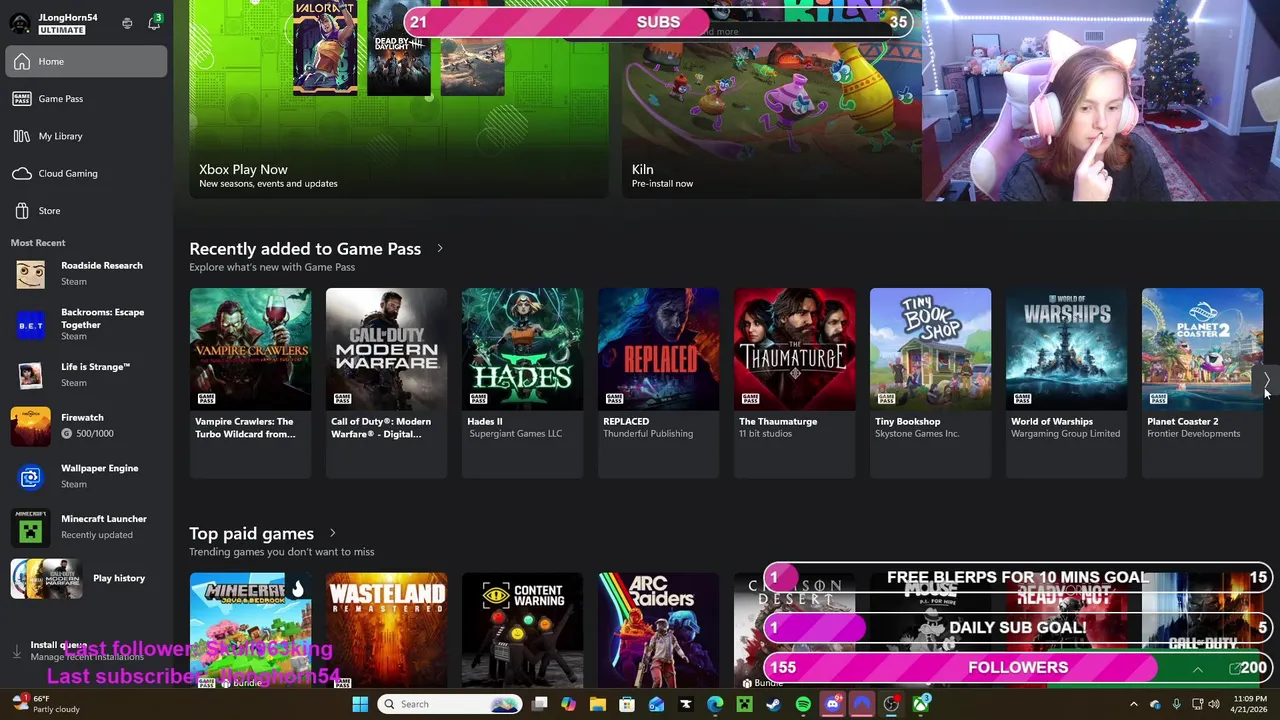Open The Thaumaturge game tile

(x=794, y=382)
